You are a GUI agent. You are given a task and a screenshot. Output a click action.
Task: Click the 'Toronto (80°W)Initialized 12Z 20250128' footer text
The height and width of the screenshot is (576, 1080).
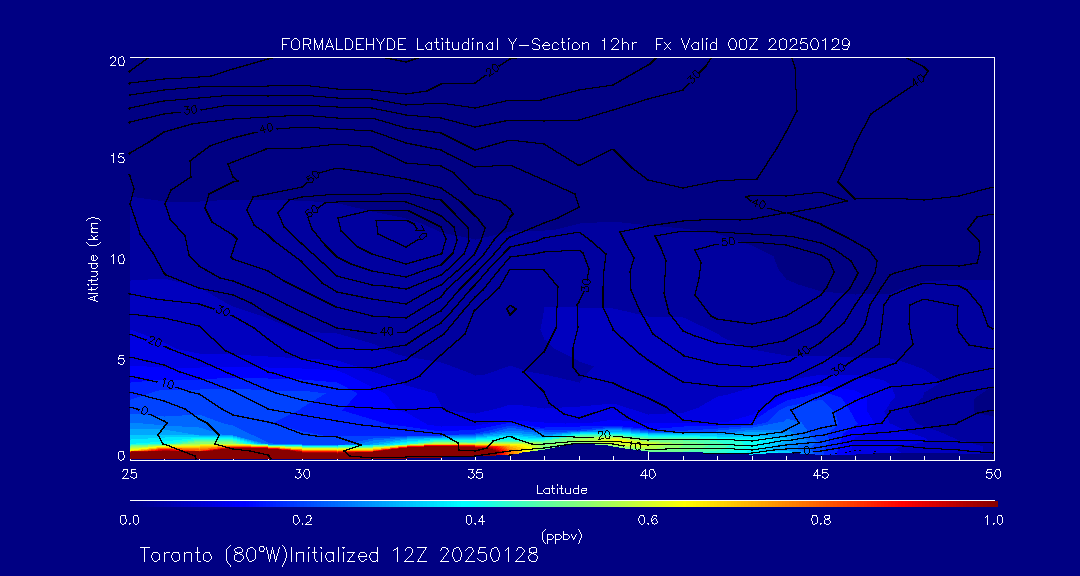coord(339,555)
